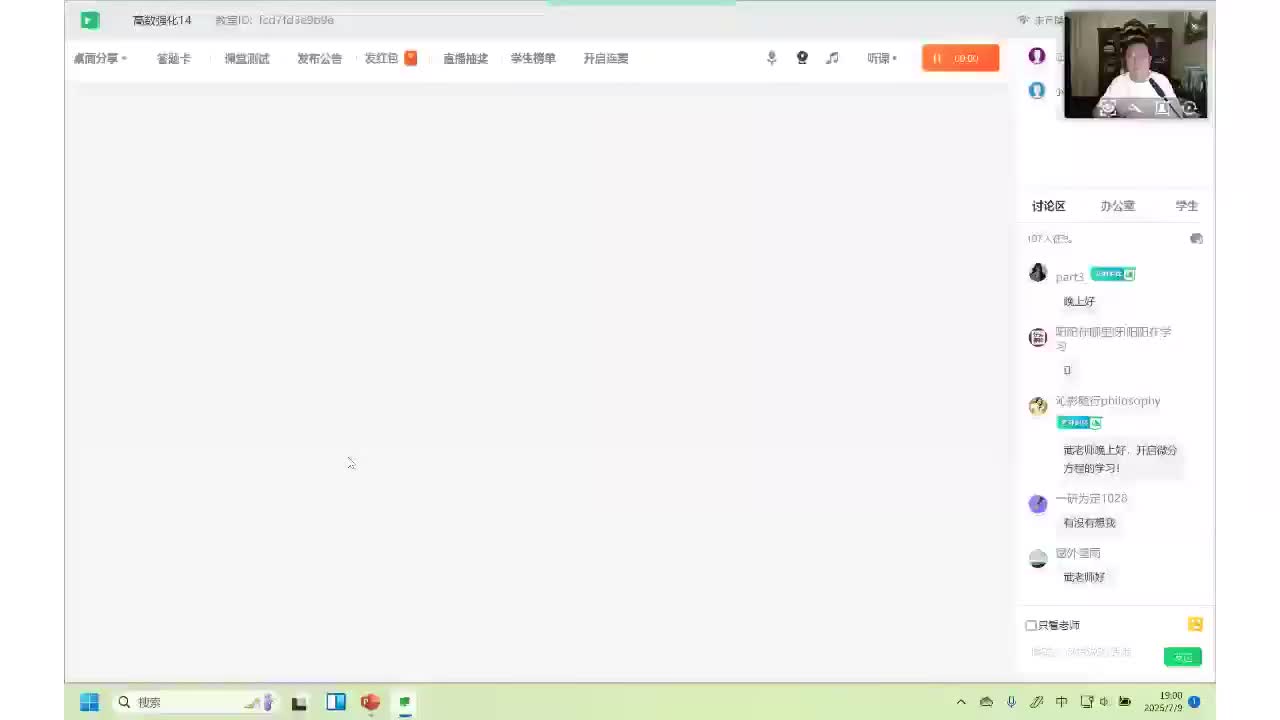Click the 中 input method indicator
The width and height of the screenshot is (1280, 720).
[1061, 702]
